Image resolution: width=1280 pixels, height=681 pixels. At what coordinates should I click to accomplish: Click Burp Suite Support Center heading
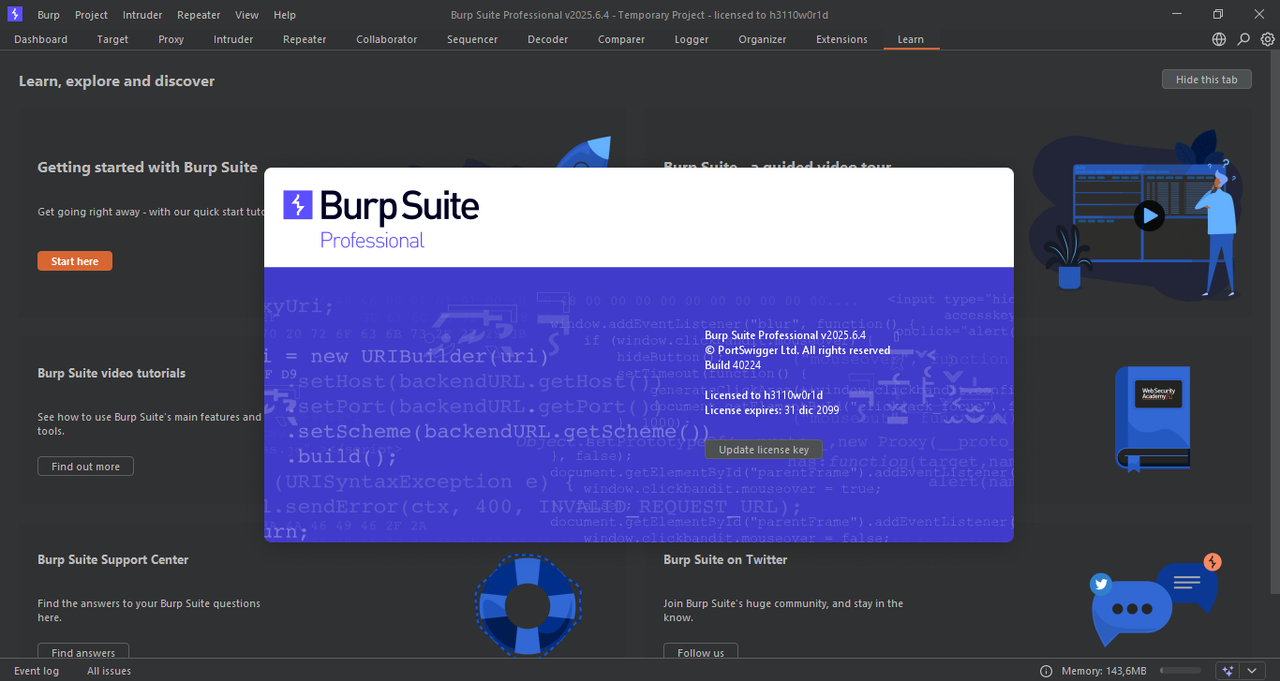(x=113, y=559)
